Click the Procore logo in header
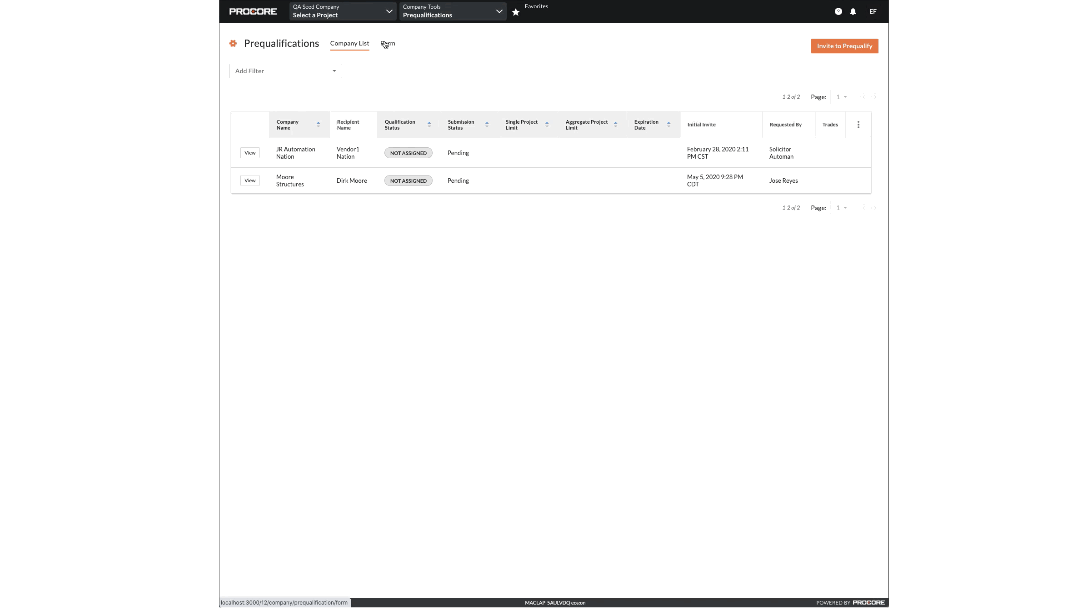The image size is (1080, 608). 252,11
